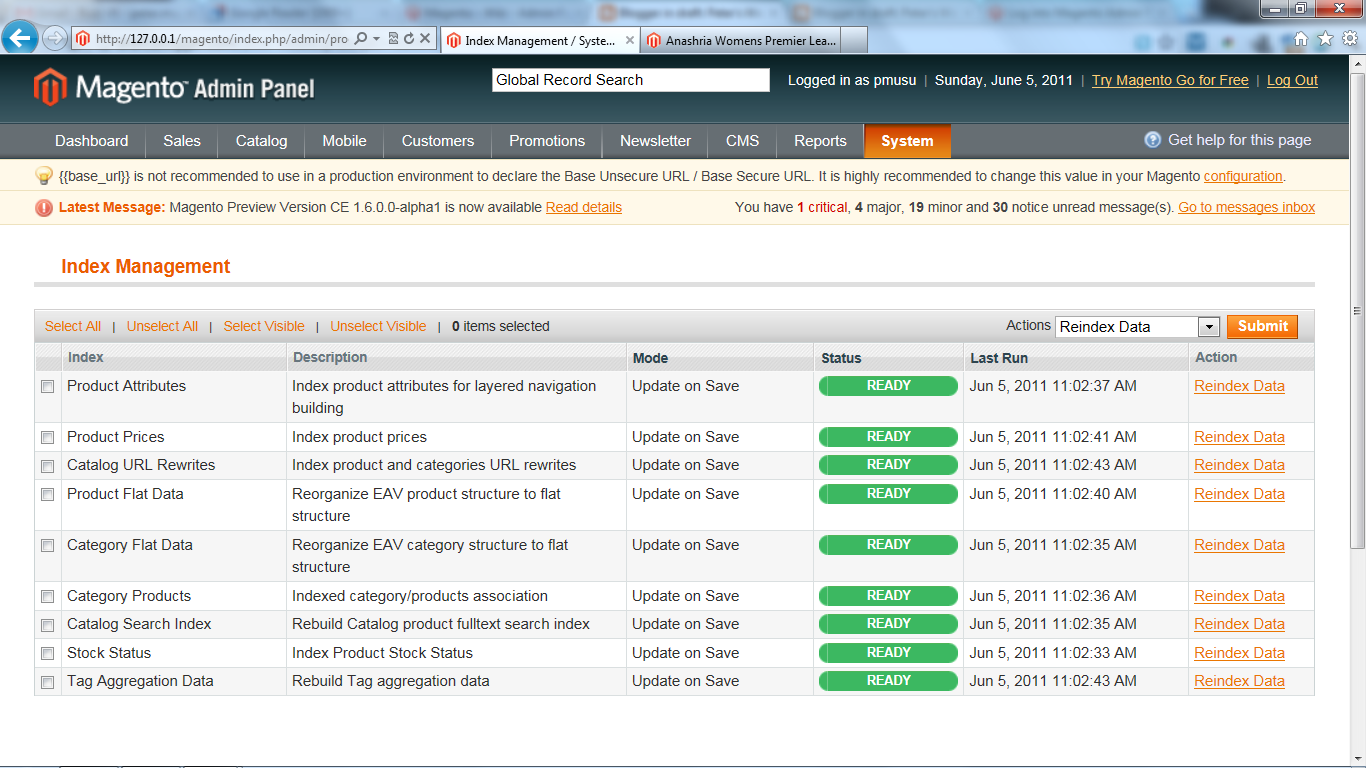
Task: Open the CMS menu
Action: 742,141
